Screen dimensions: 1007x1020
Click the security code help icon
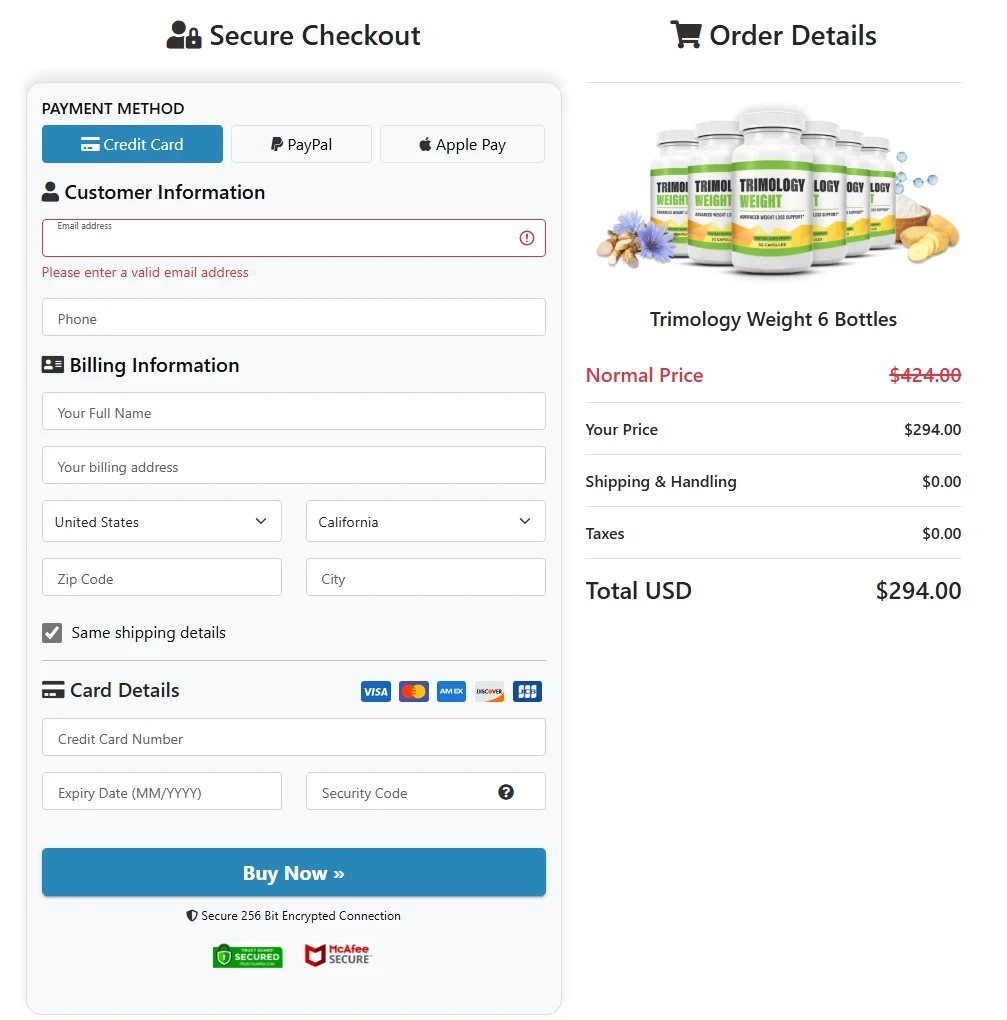pyautogui.click(x=507, y=791)
